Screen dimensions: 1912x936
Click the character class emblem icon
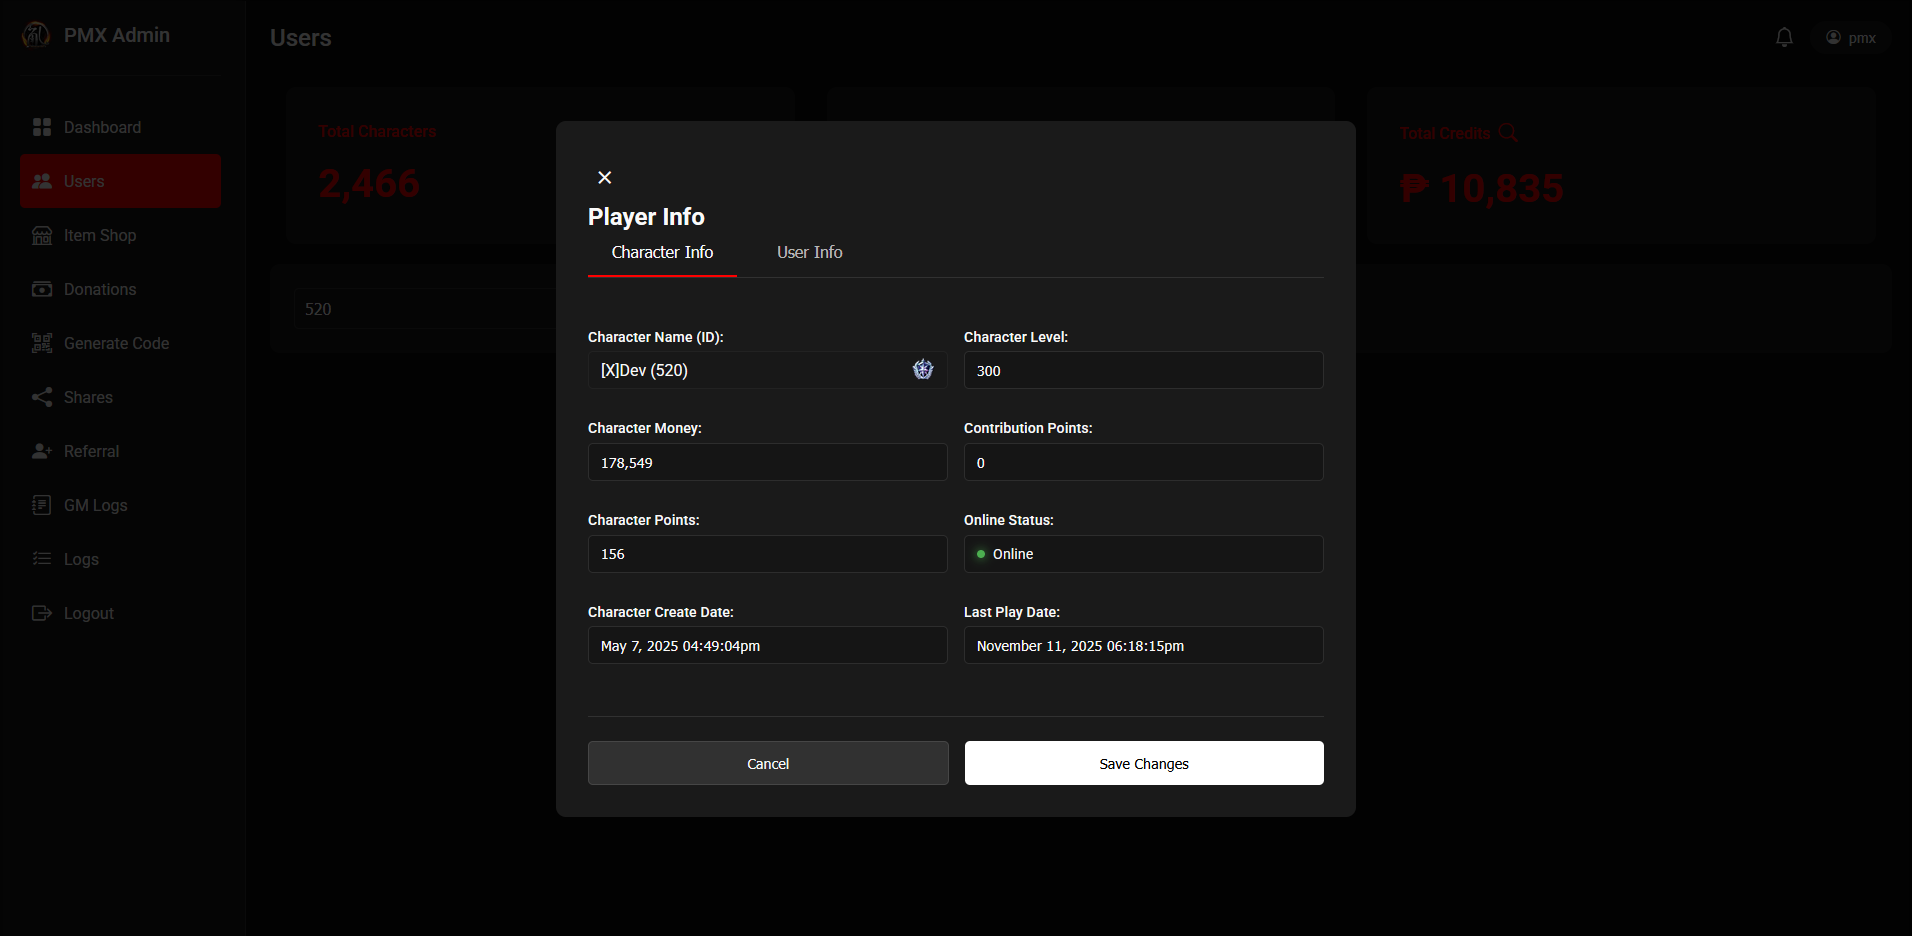tap(922, 370)
